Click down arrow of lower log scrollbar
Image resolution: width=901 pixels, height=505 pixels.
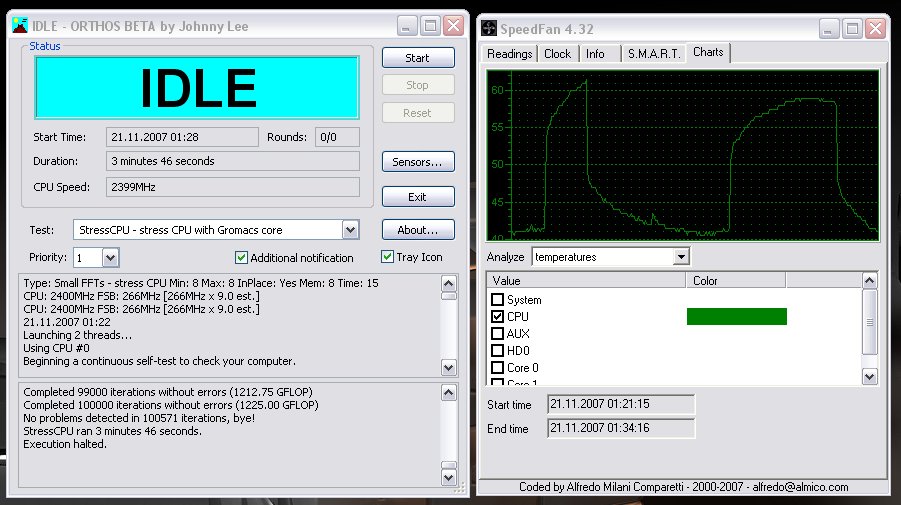pyautogui.click(x=449, y=477)
